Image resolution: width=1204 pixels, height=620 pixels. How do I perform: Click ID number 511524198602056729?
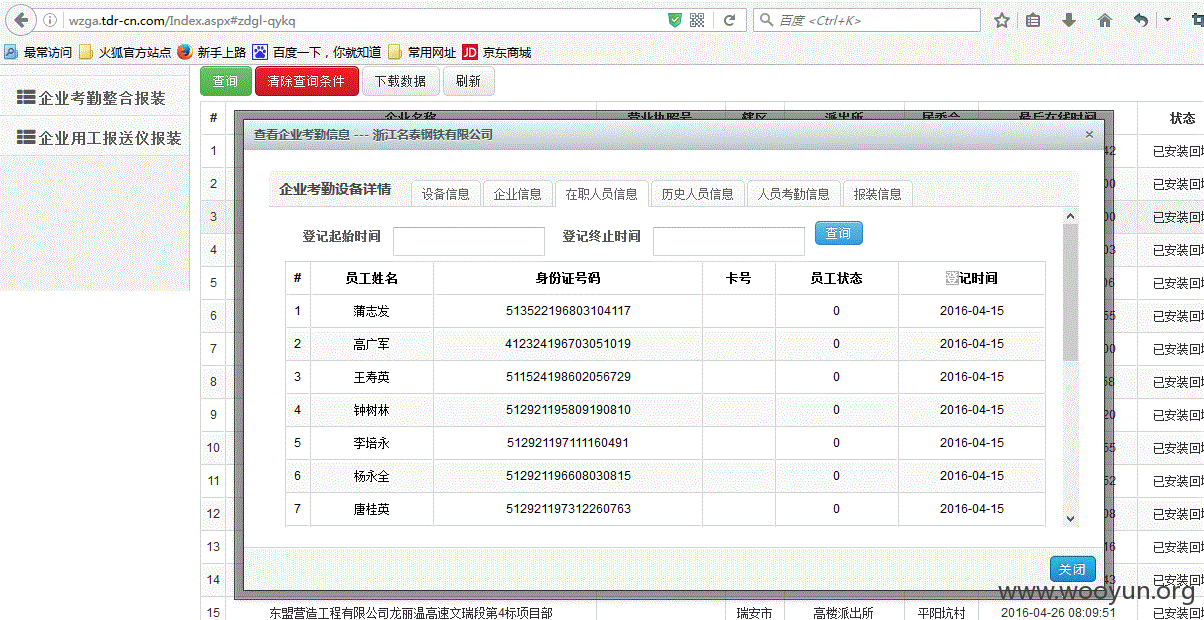(568, 377)
